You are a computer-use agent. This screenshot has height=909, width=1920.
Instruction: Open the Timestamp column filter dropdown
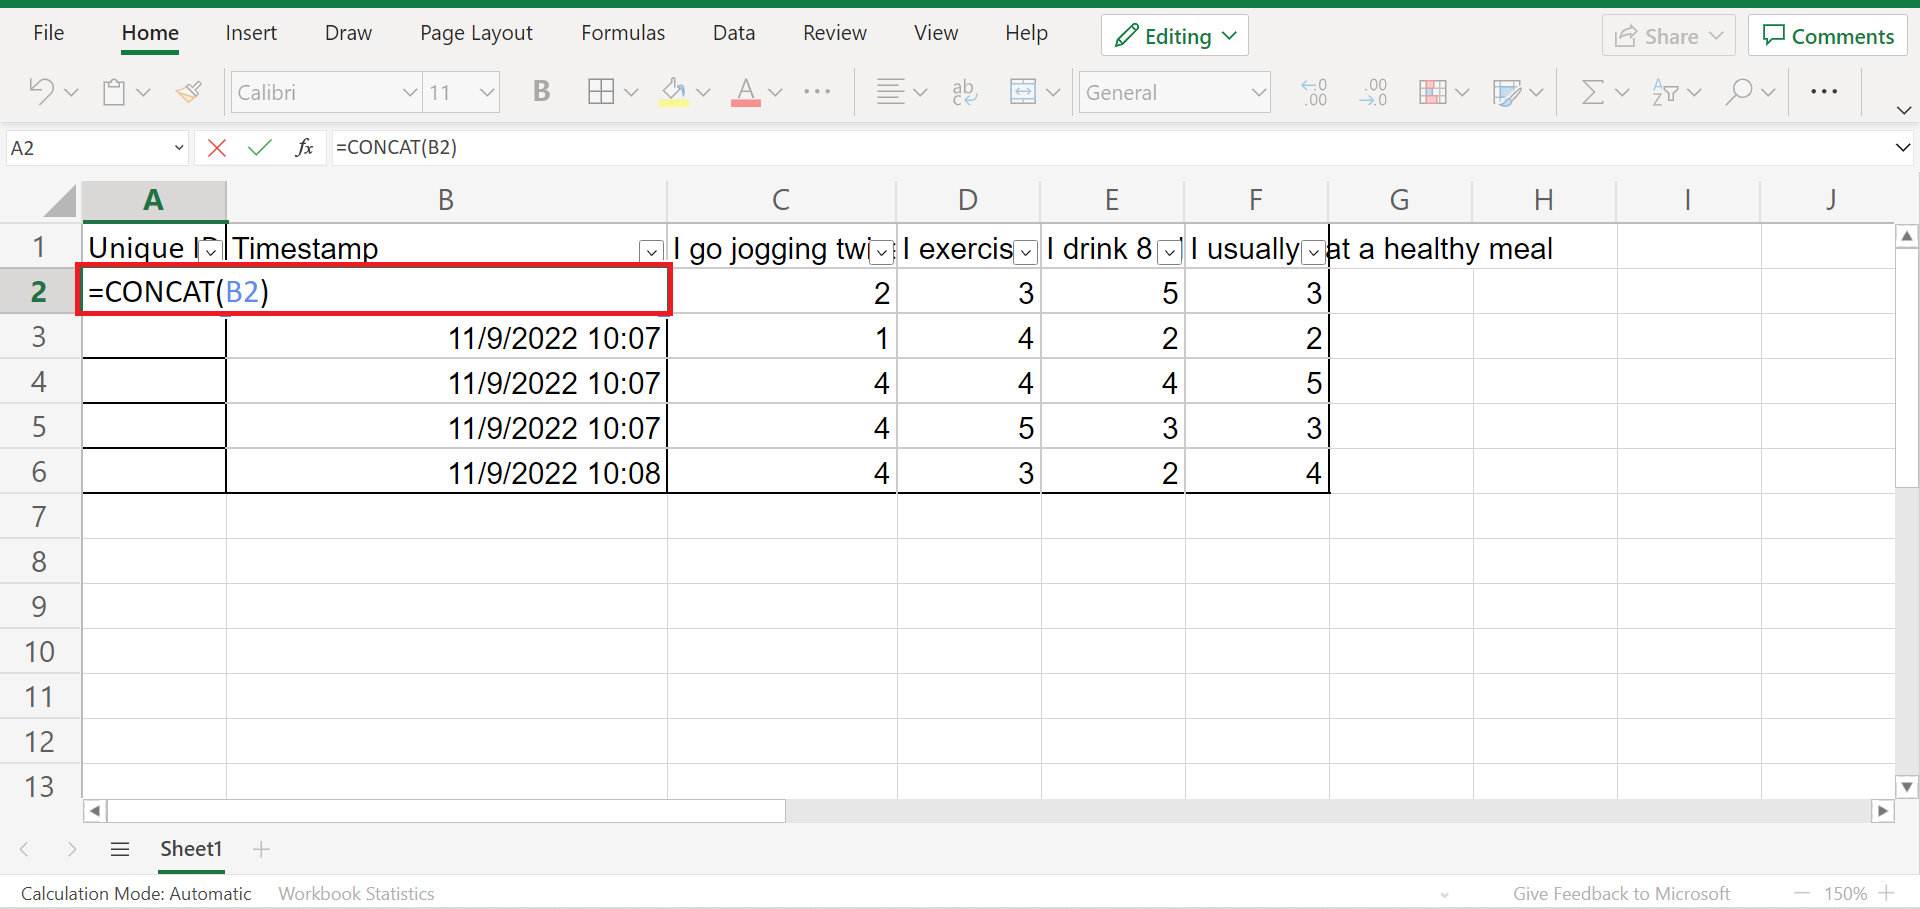tap(651, 251)
